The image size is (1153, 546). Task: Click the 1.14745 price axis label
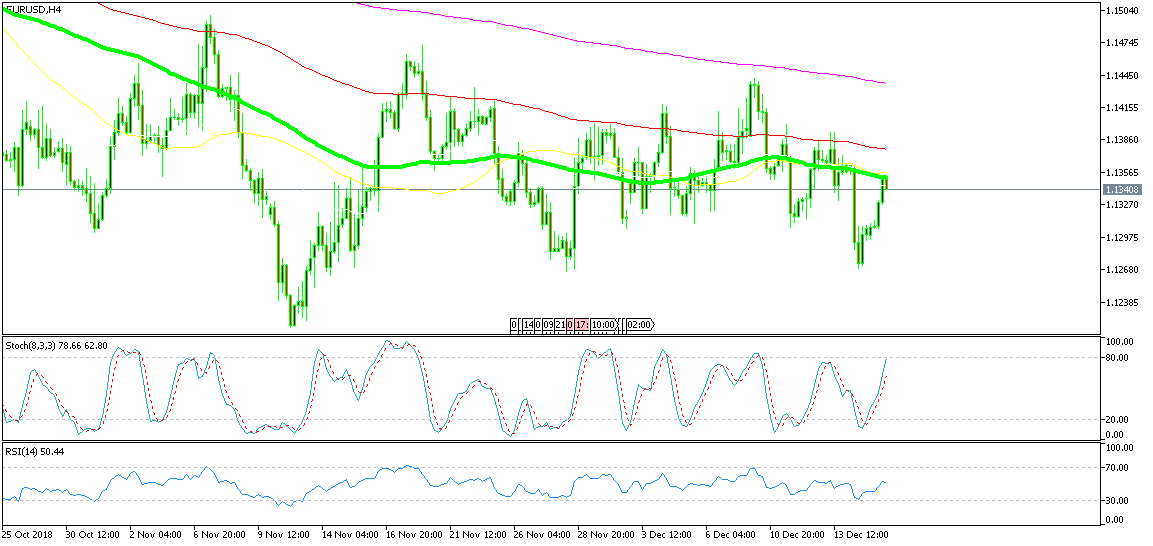pyautogui.click(x=1121, y=43)
